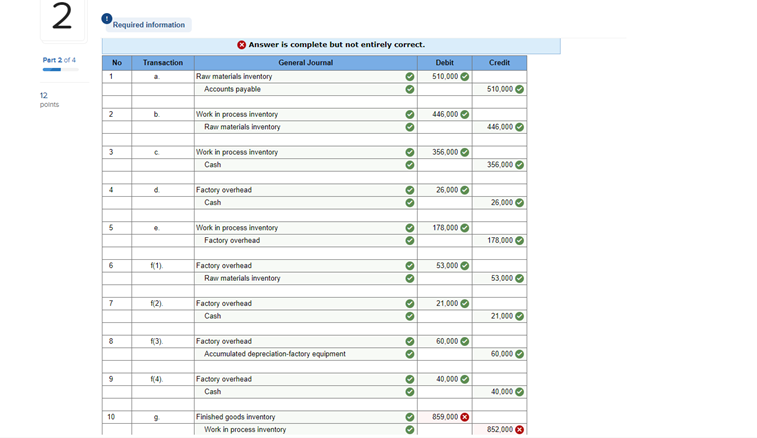Select 'Work in process inventory' in transaction e

pyautogui.click(x=306, y=228)
